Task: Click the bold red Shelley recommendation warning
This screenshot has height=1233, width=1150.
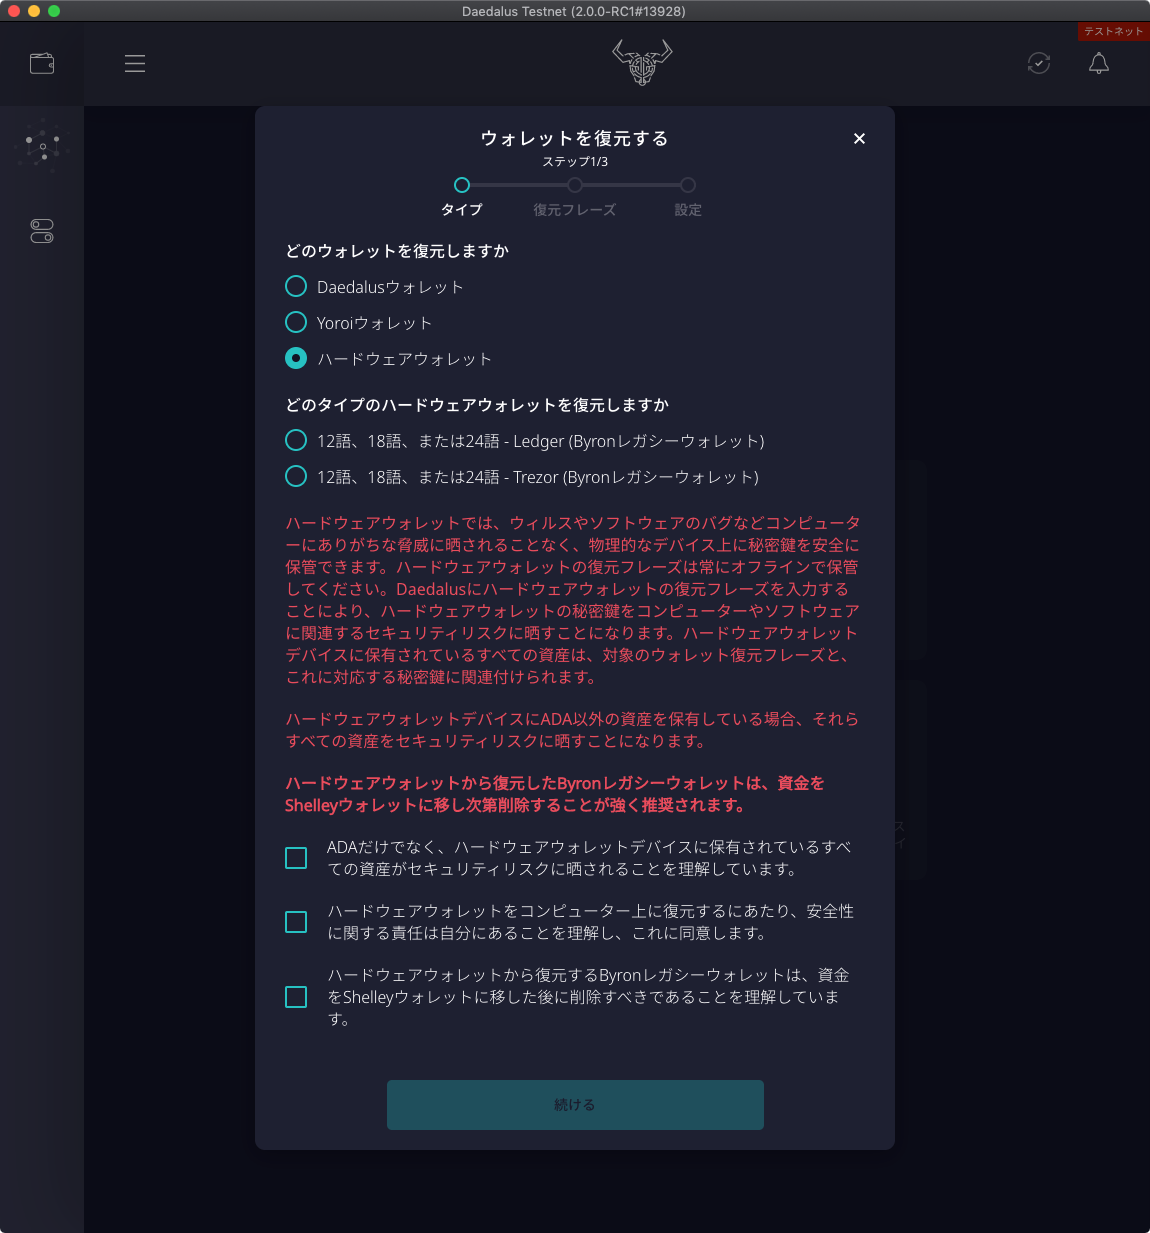Action: 555,794
